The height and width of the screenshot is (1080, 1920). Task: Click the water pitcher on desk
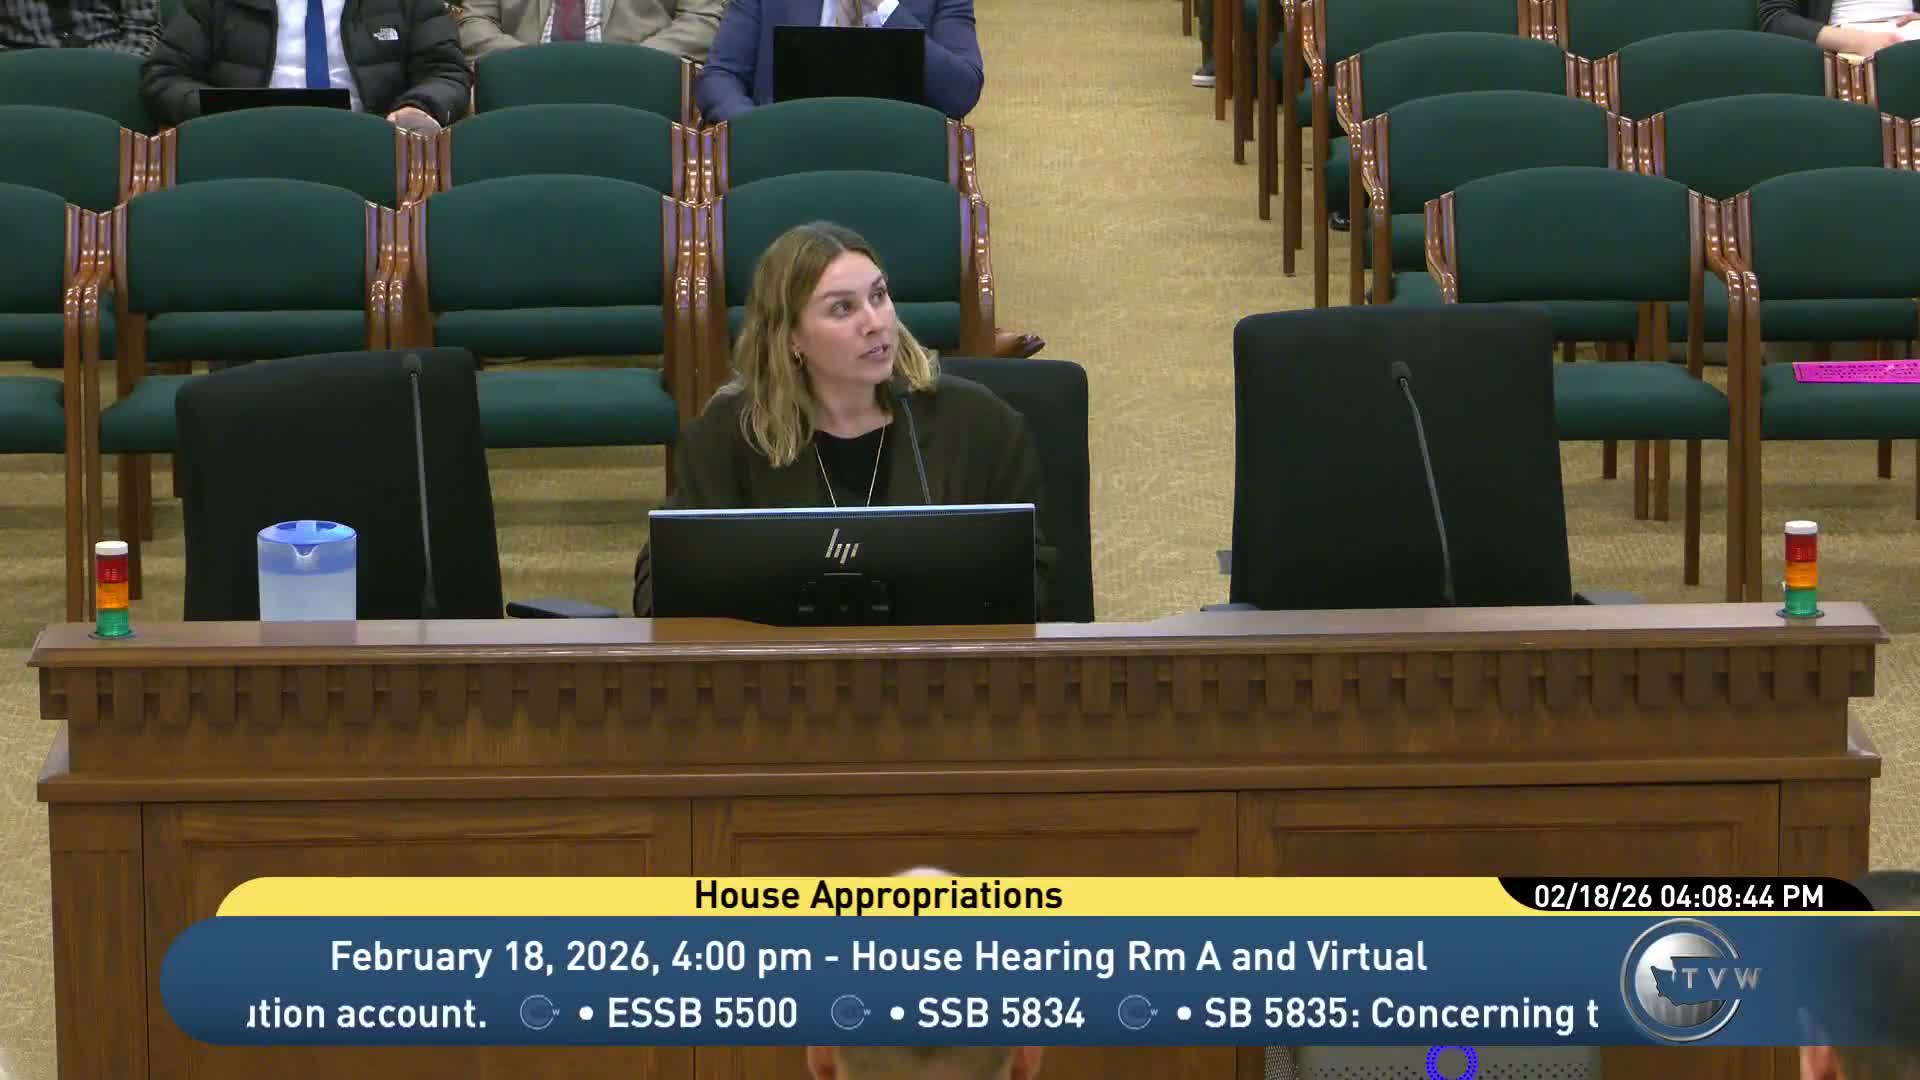[x=307, y=571]
